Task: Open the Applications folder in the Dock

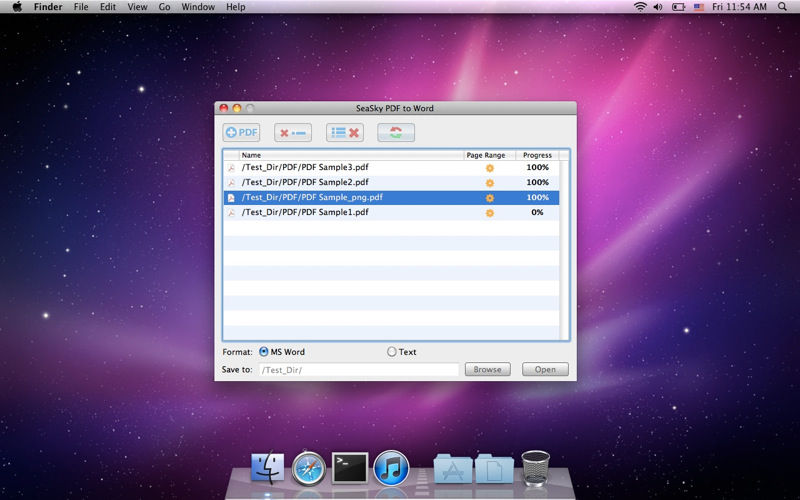Action: [x=453, y=468]
